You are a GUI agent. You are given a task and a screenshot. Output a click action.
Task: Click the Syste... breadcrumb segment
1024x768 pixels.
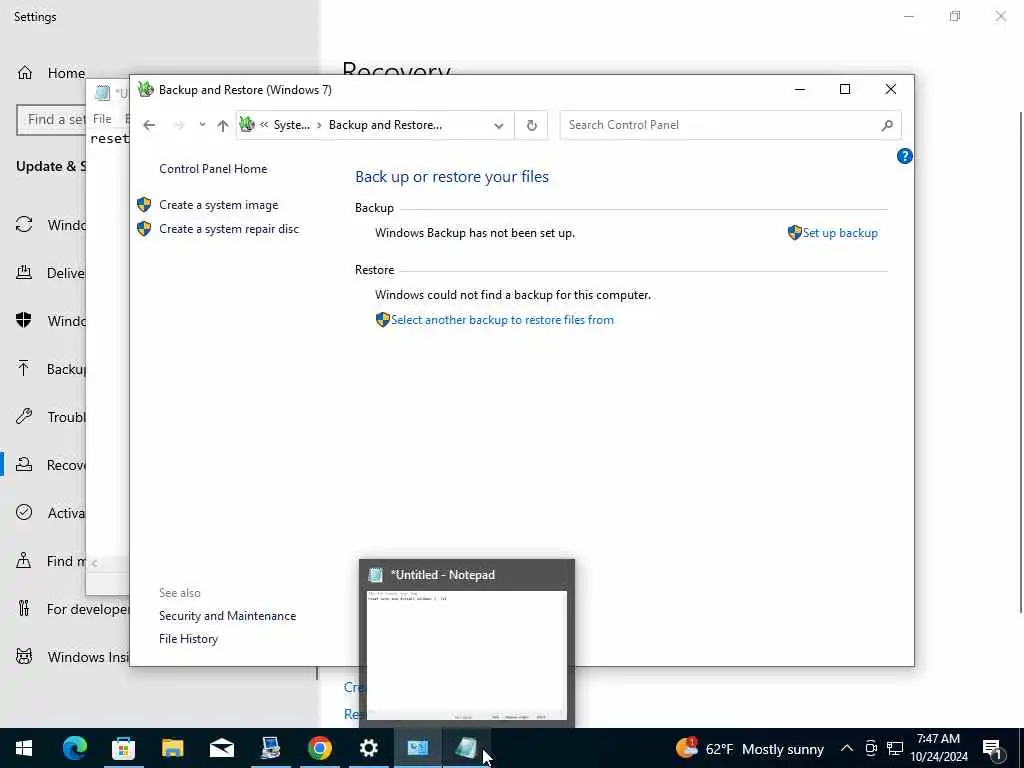291,125
